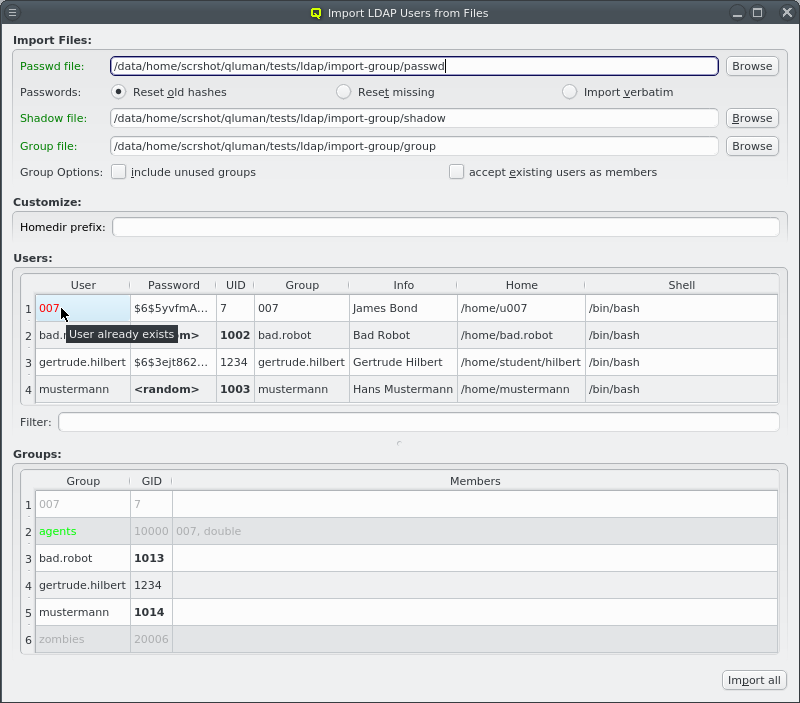800x703 pixels.
Task: Select the Reset missing password option
Action: 344,92
